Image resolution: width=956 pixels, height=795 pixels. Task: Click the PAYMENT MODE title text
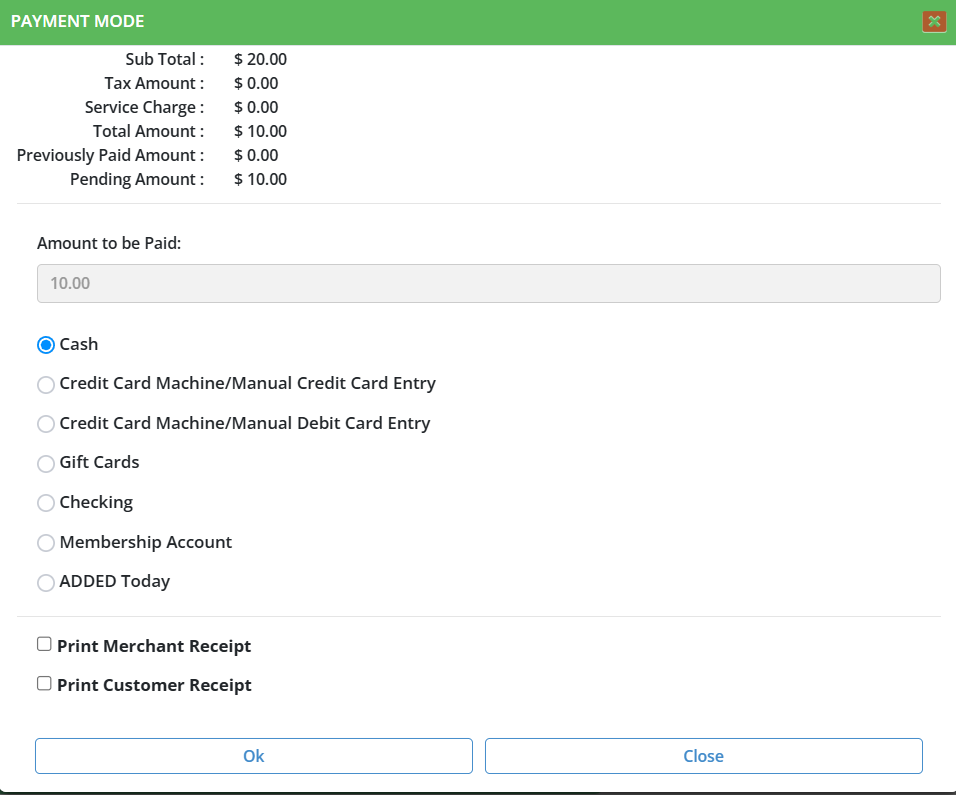[x=77, y=21]
